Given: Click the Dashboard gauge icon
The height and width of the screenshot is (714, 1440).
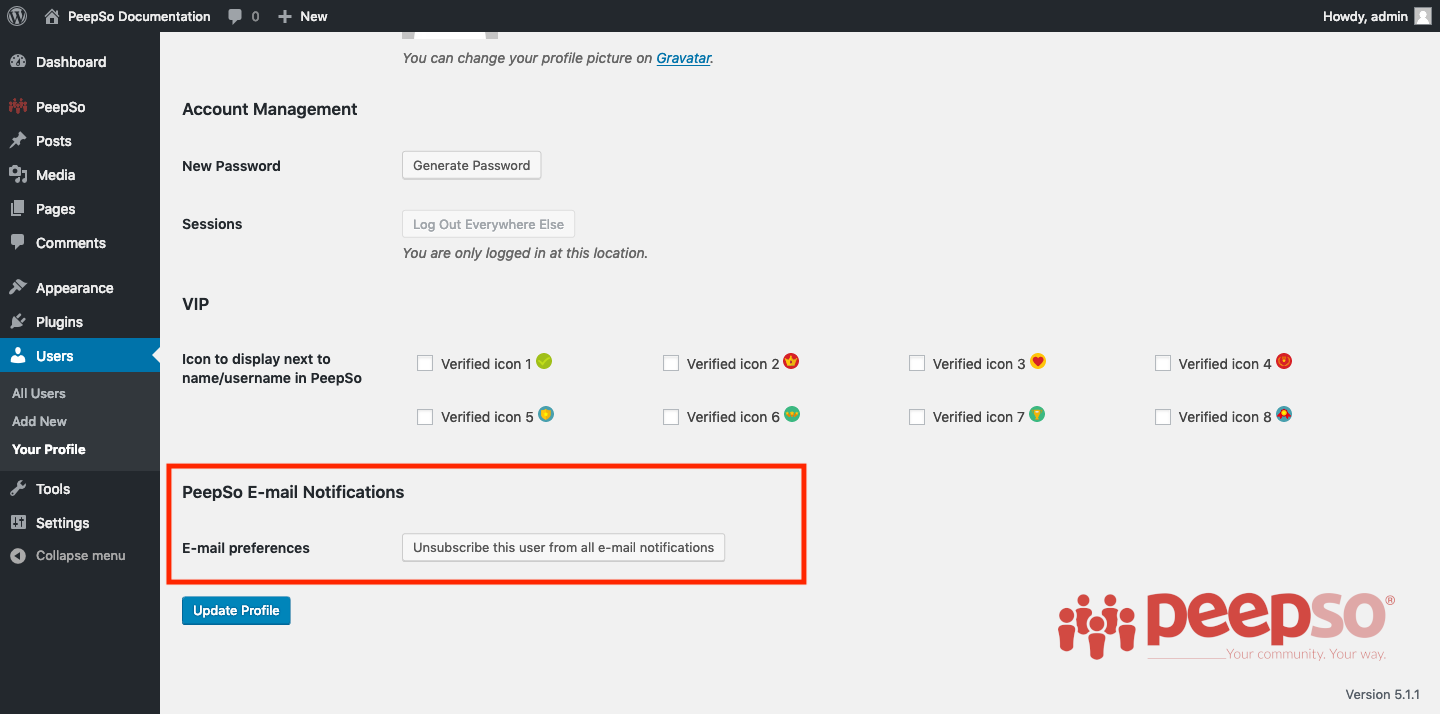Looking at the screenshot, I should pyautogui.click(x=18, y=62).
